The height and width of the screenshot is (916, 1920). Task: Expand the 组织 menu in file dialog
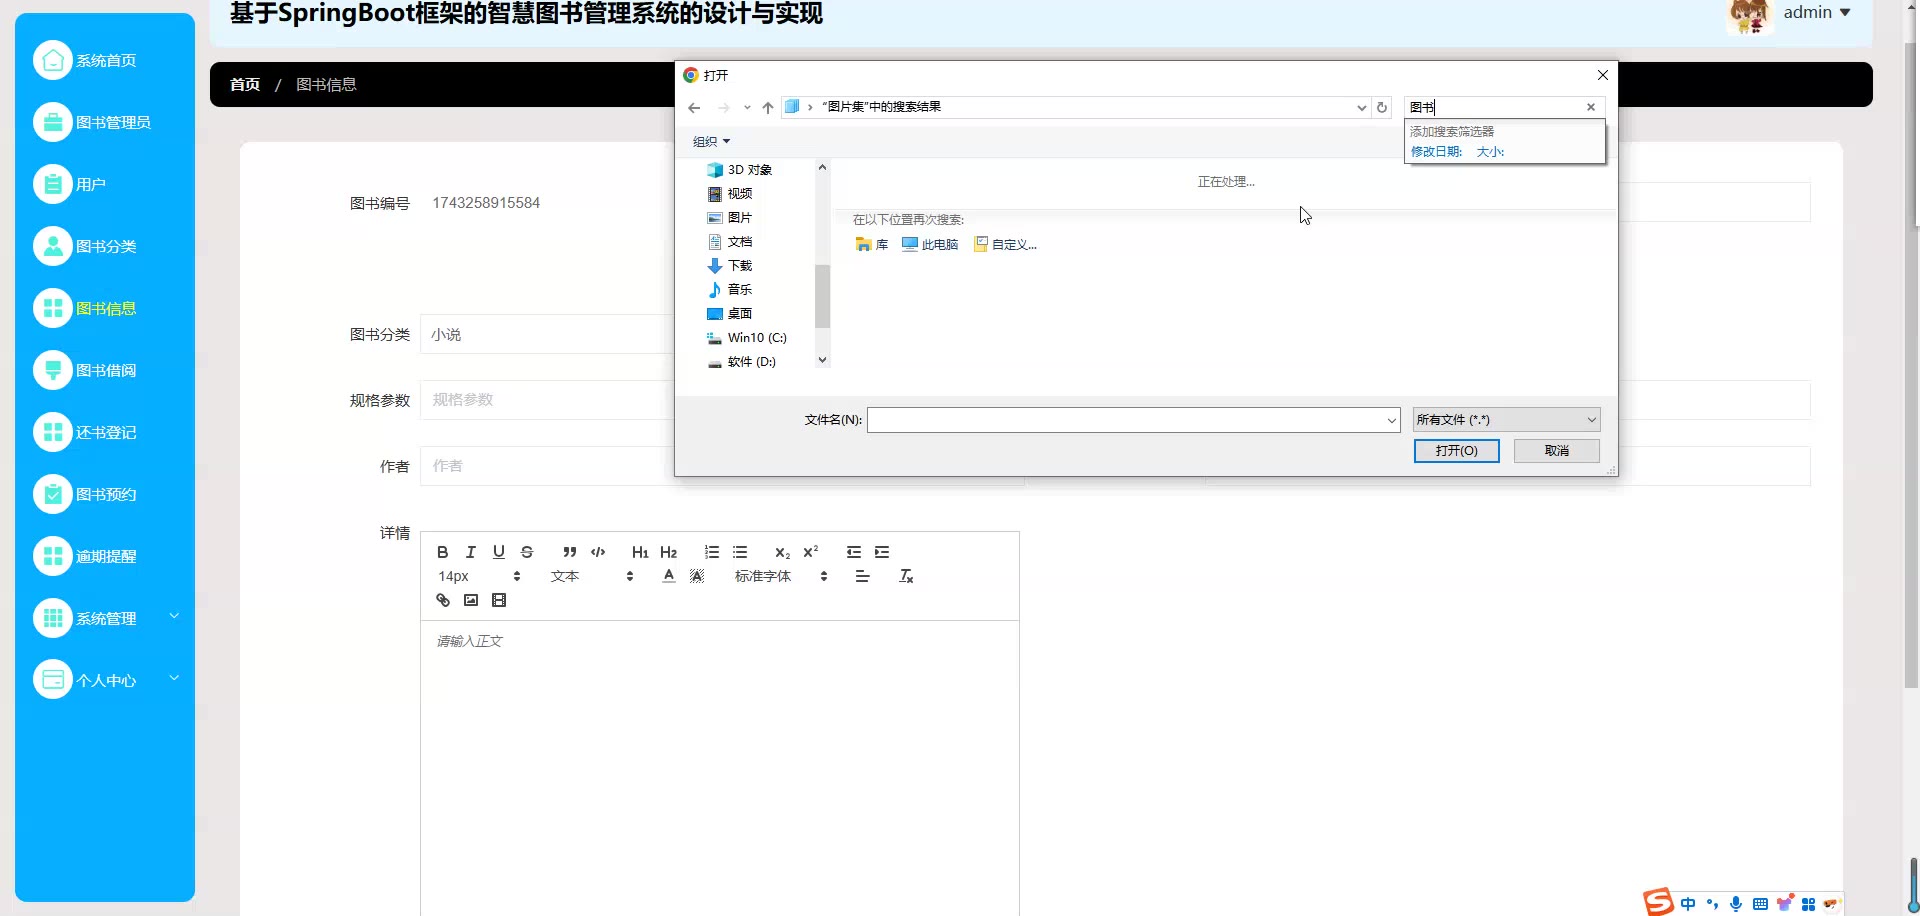click(x=711, y=141)
